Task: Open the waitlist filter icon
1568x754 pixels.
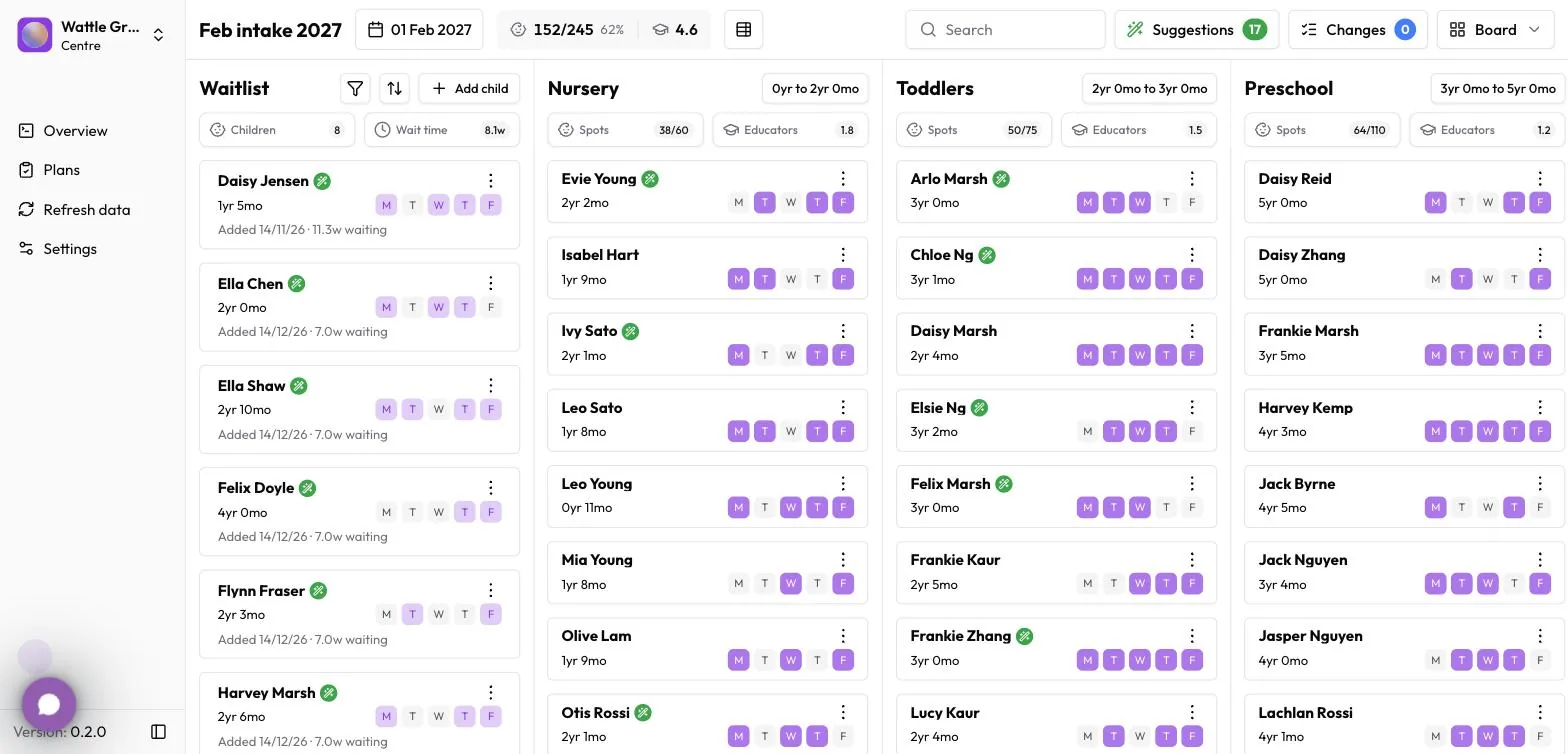Action: 355,88
